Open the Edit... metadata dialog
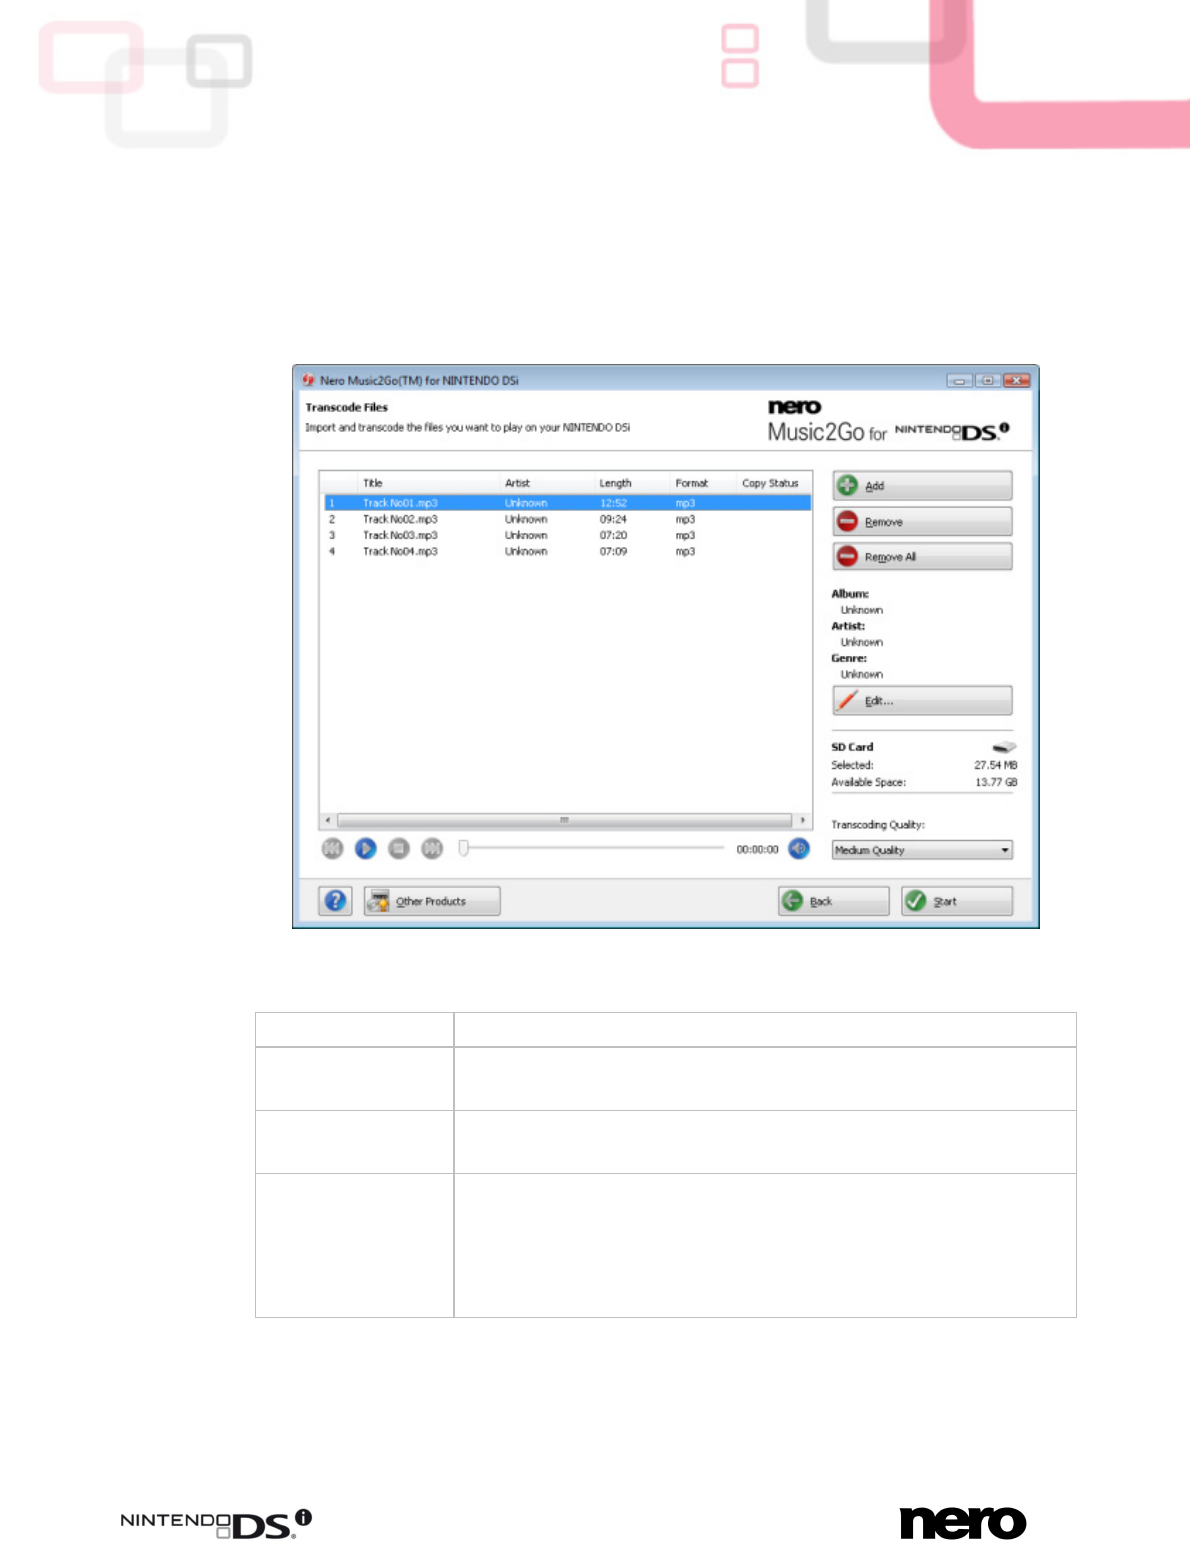1190x1551 pixels. coord(922,700)
